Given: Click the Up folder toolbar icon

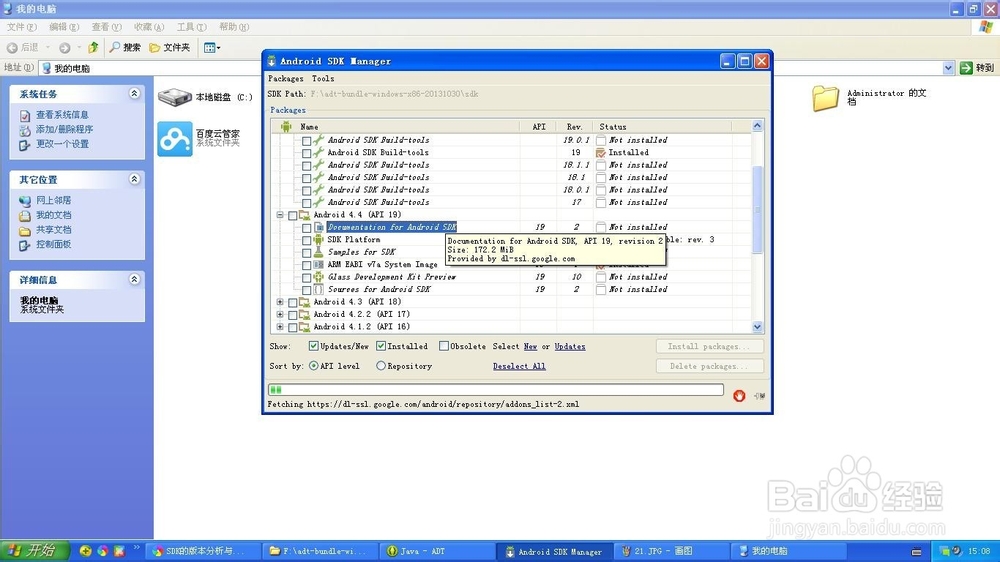Looking at the screenshot, I should (x=93, y=47).
